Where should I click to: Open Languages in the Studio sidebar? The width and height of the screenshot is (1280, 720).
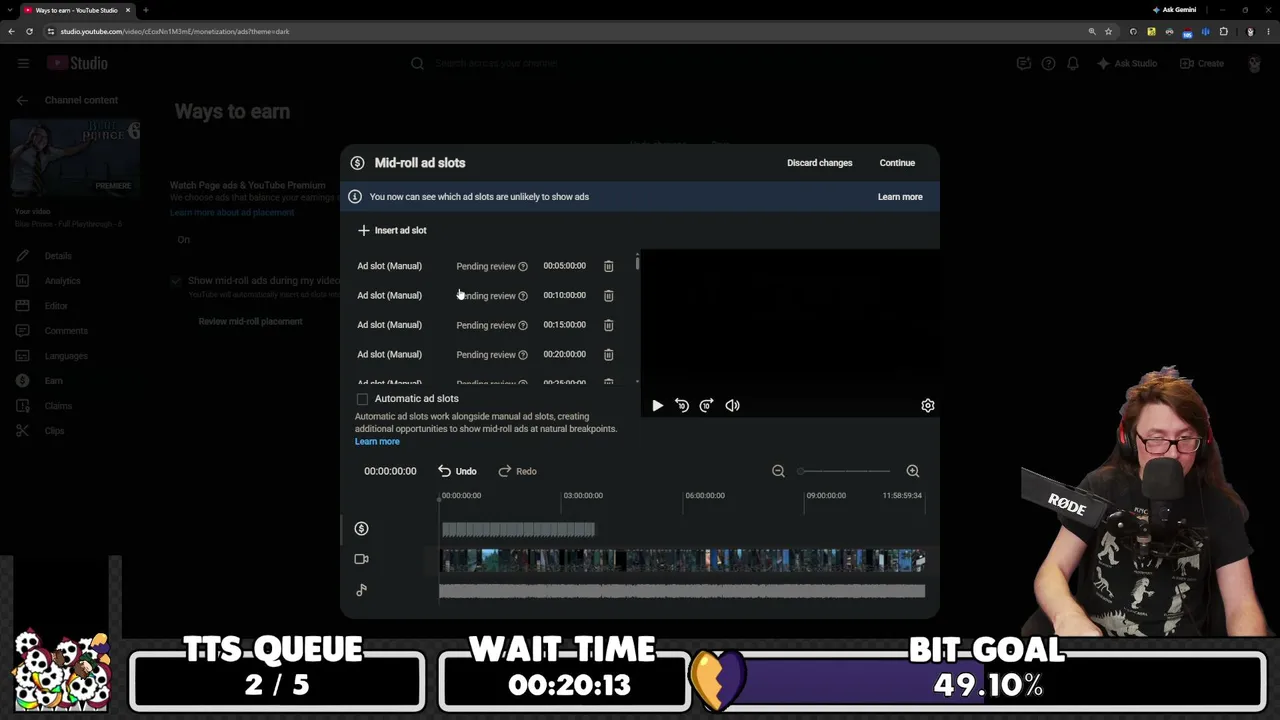coord(66,356)
